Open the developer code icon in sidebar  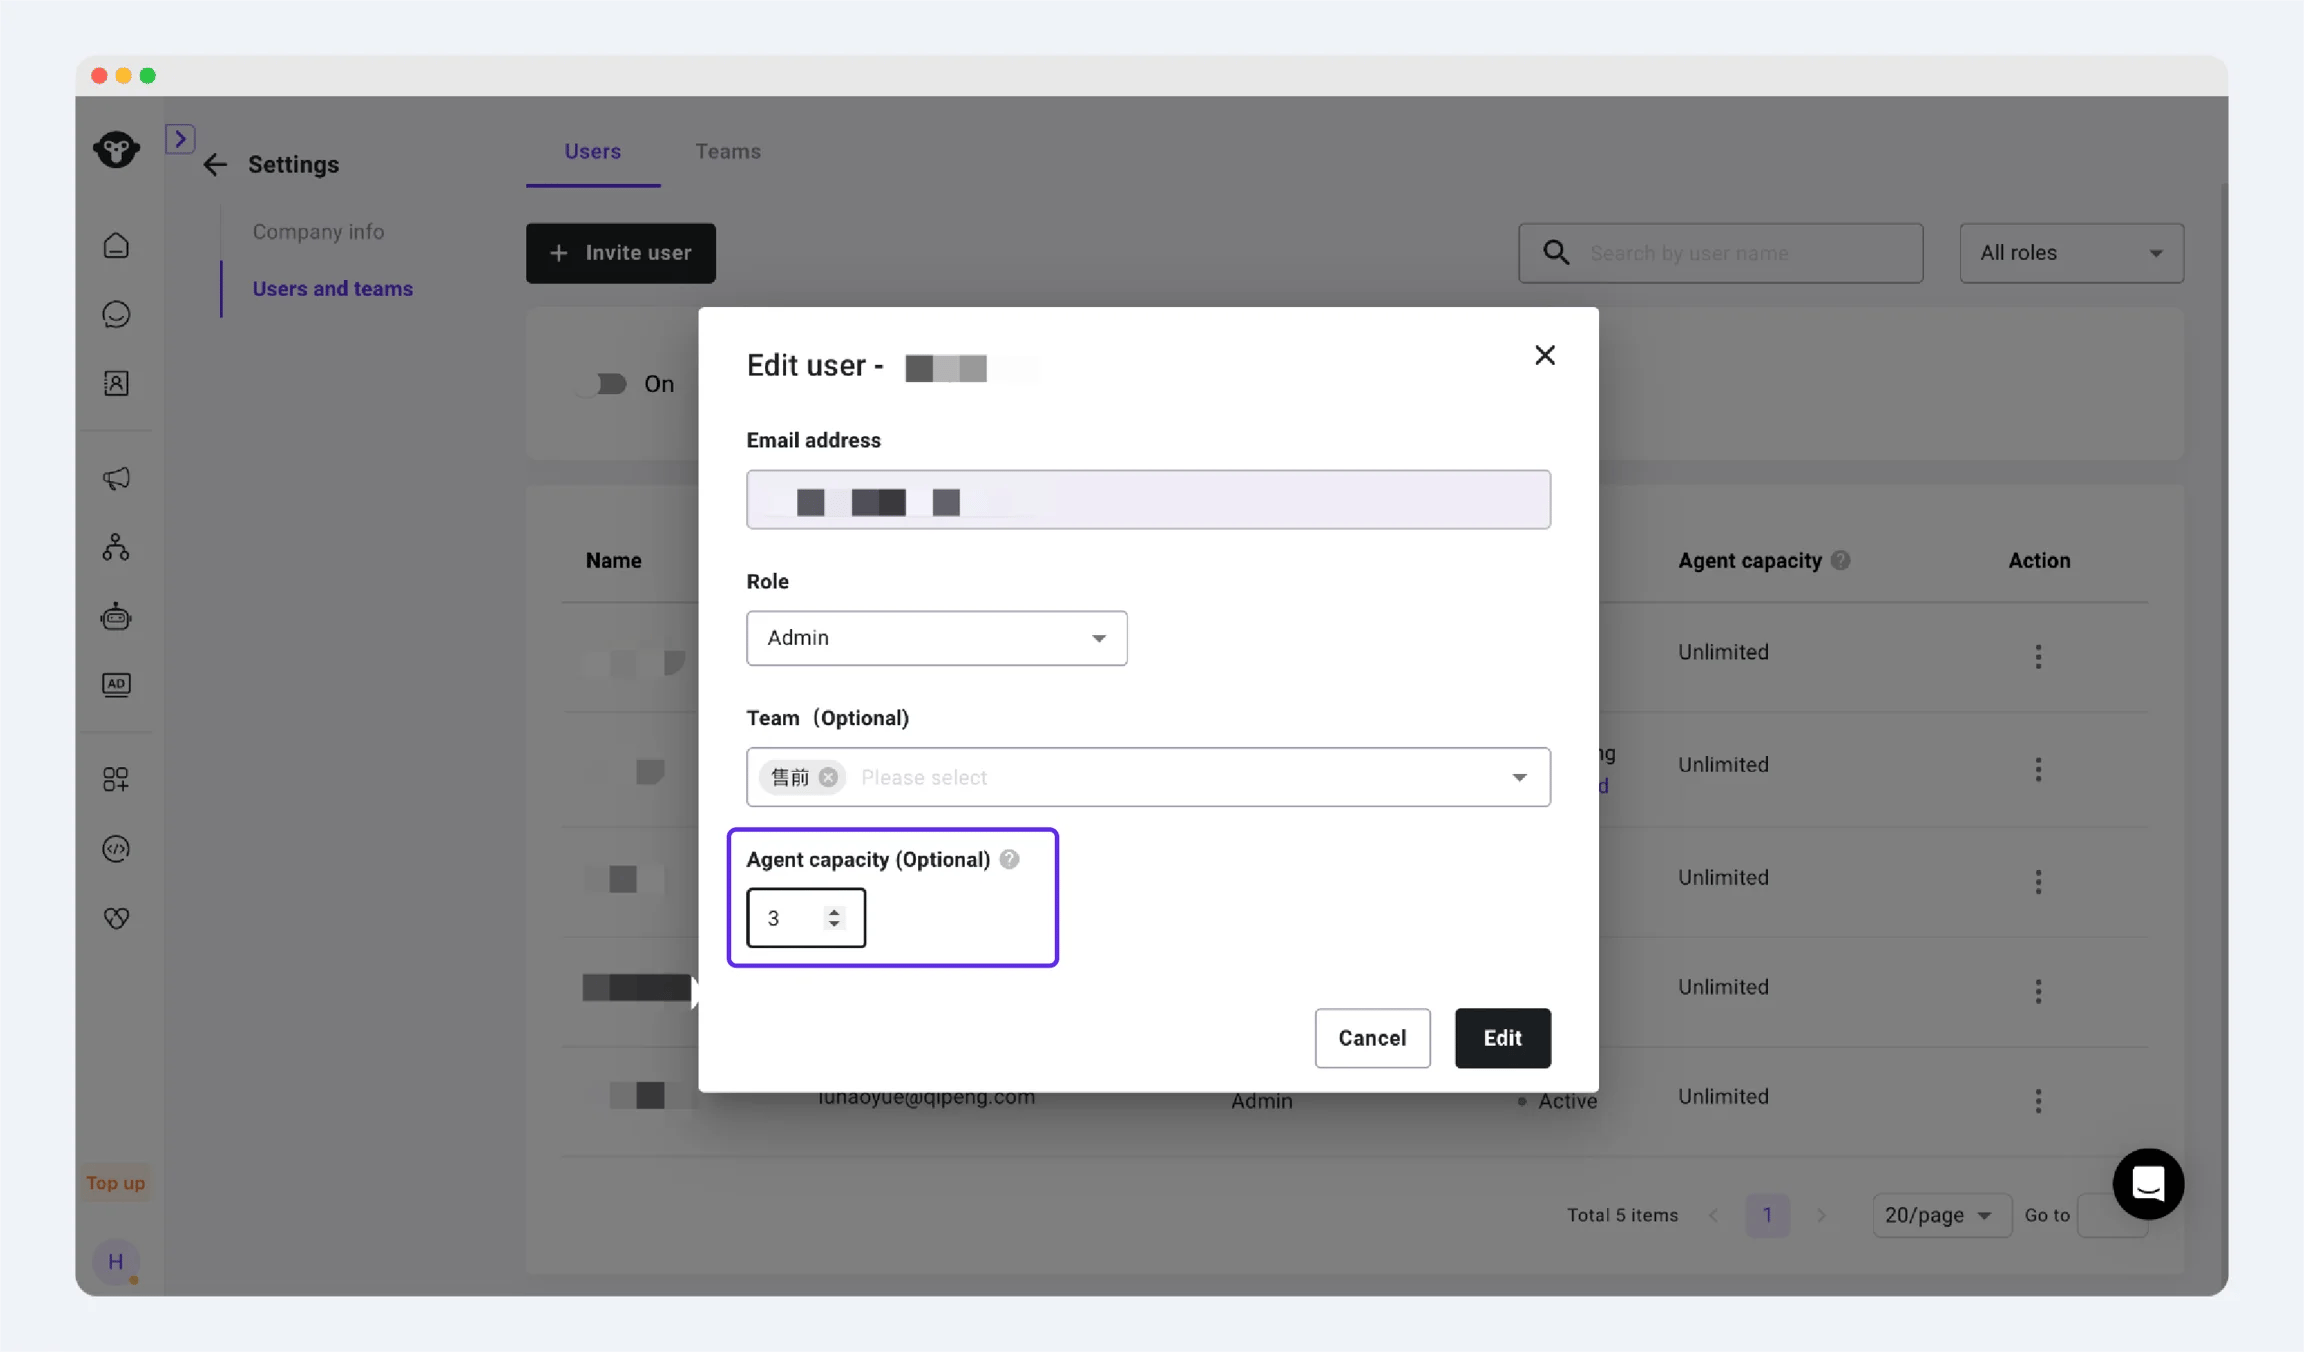click(116, 848)
